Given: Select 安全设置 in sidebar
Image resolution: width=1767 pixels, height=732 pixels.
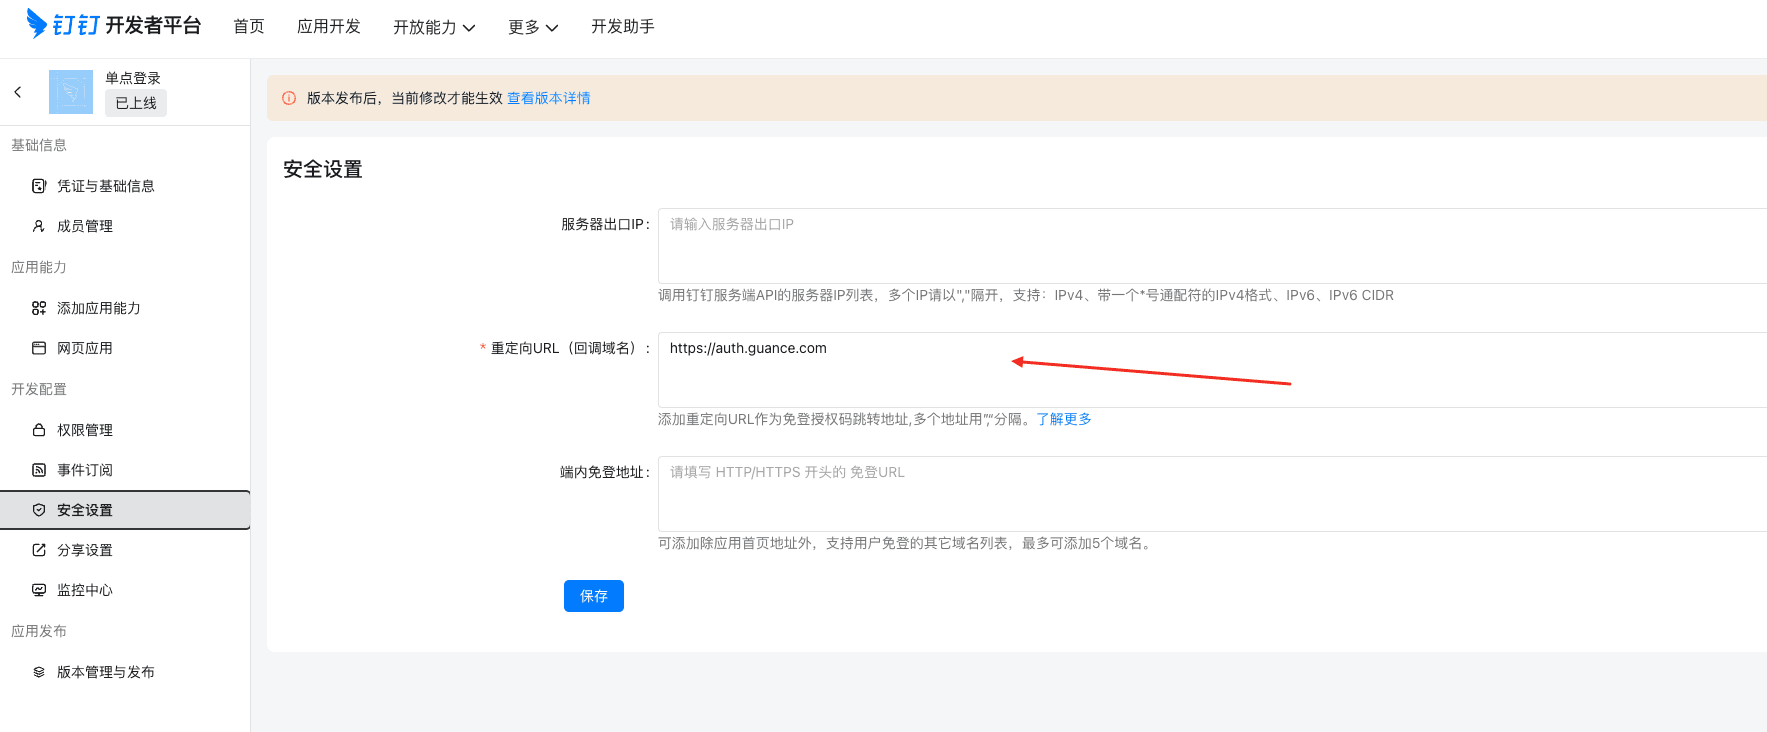Looking at the screenshot, I should pos(125,510).
